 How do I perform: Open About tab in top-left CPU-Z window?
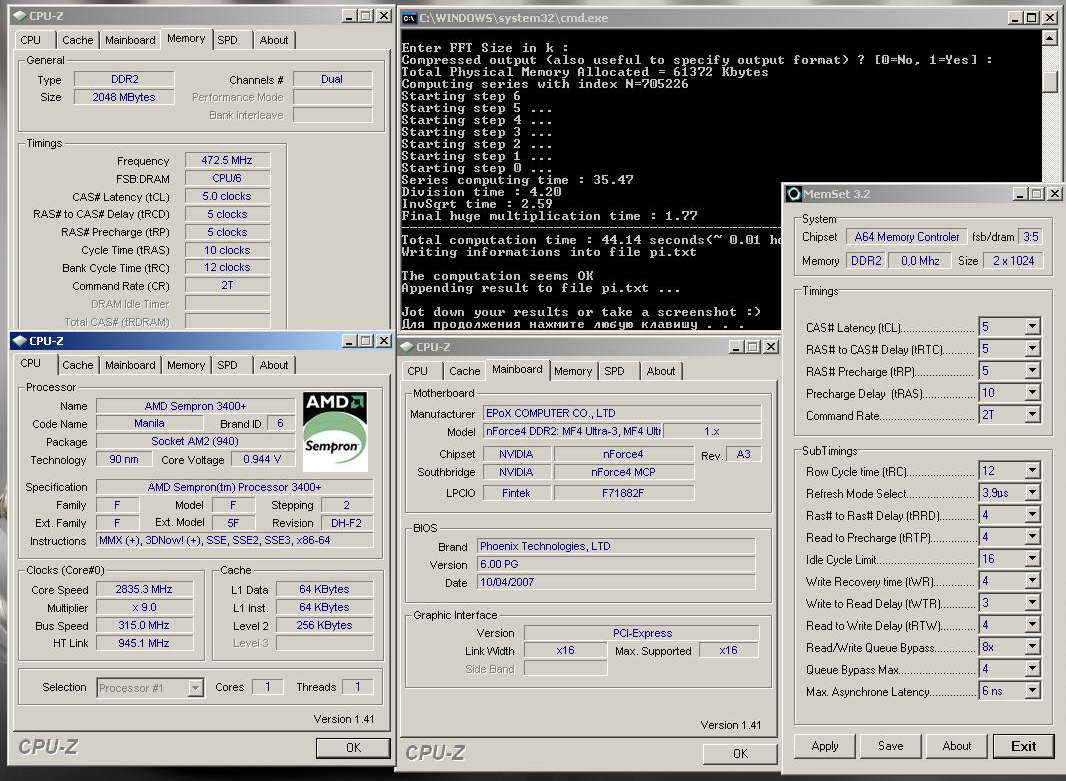[x=274, y=40]
